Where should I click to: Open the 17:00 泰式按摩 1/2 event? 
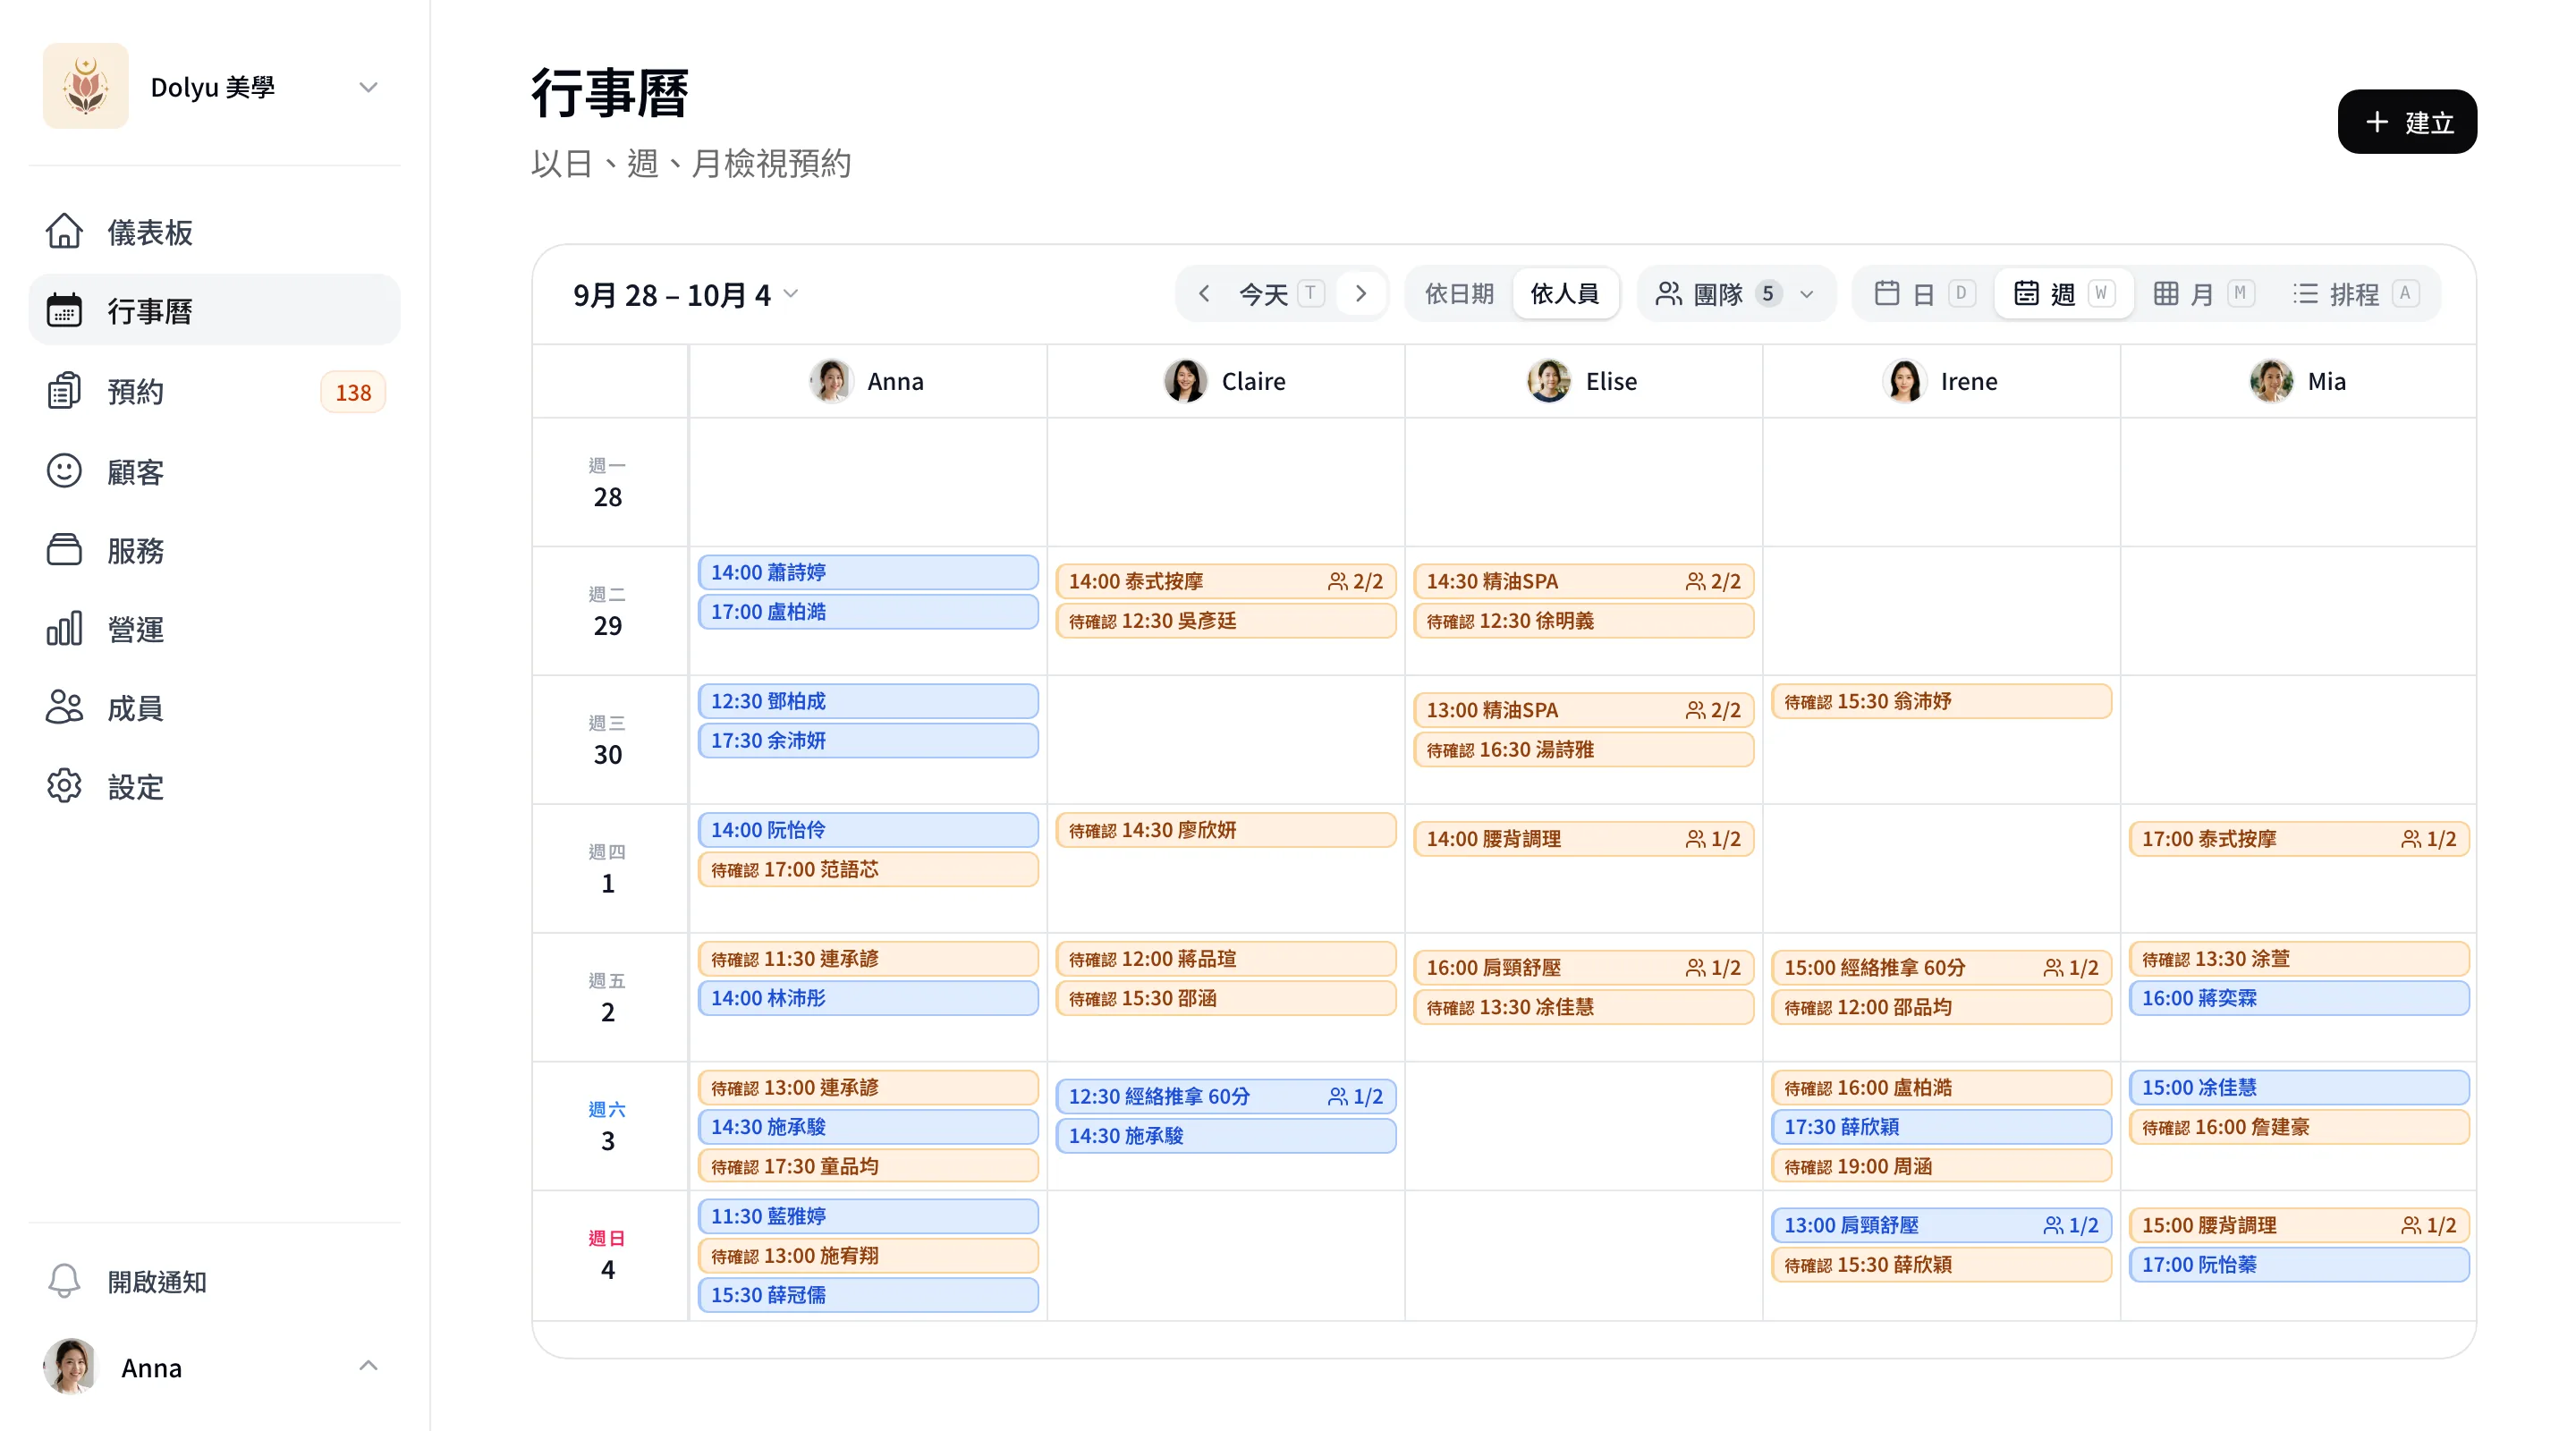pyautogui.click(x=2299, y=839)
